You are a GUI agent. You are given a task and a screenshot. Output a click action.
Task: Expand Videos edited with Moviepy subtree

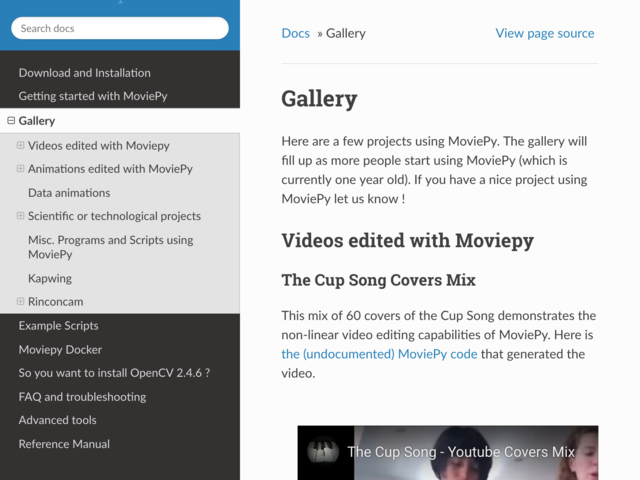20,145
